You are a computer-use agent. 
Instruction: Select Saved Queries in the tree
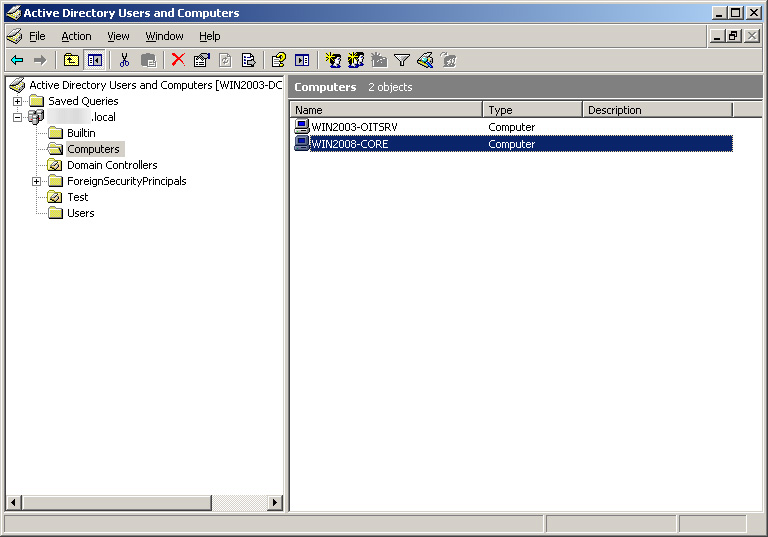click(83, 101)
